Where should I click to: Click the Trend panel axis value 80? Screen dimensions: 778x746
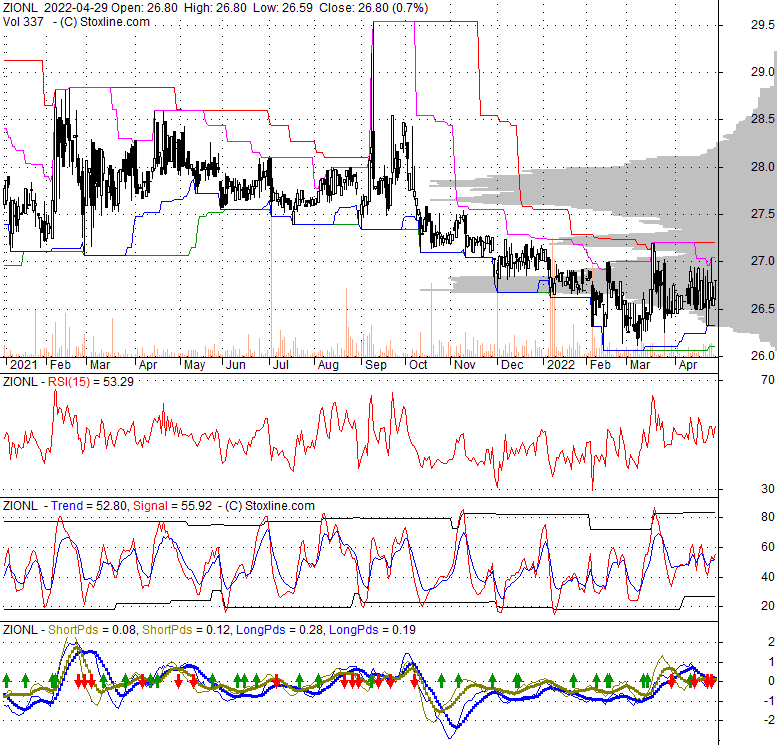(768, 517)
